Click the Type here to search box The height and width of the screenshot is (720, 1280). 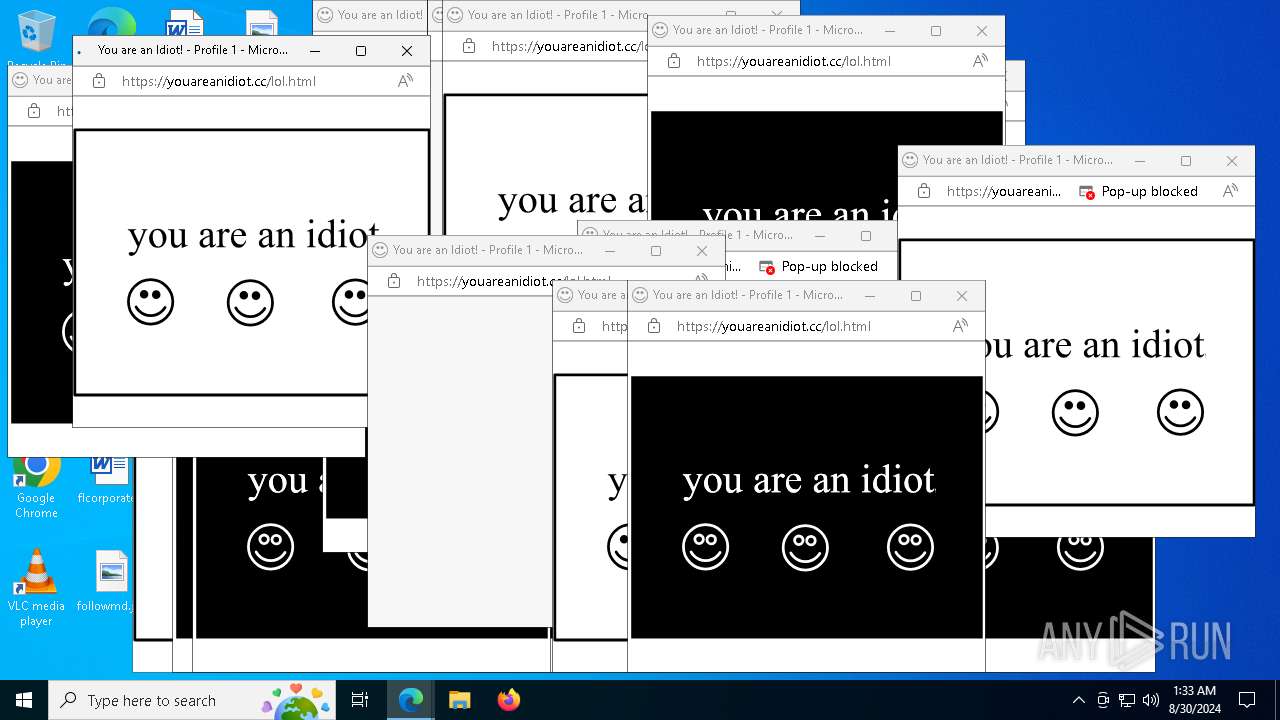192,700
